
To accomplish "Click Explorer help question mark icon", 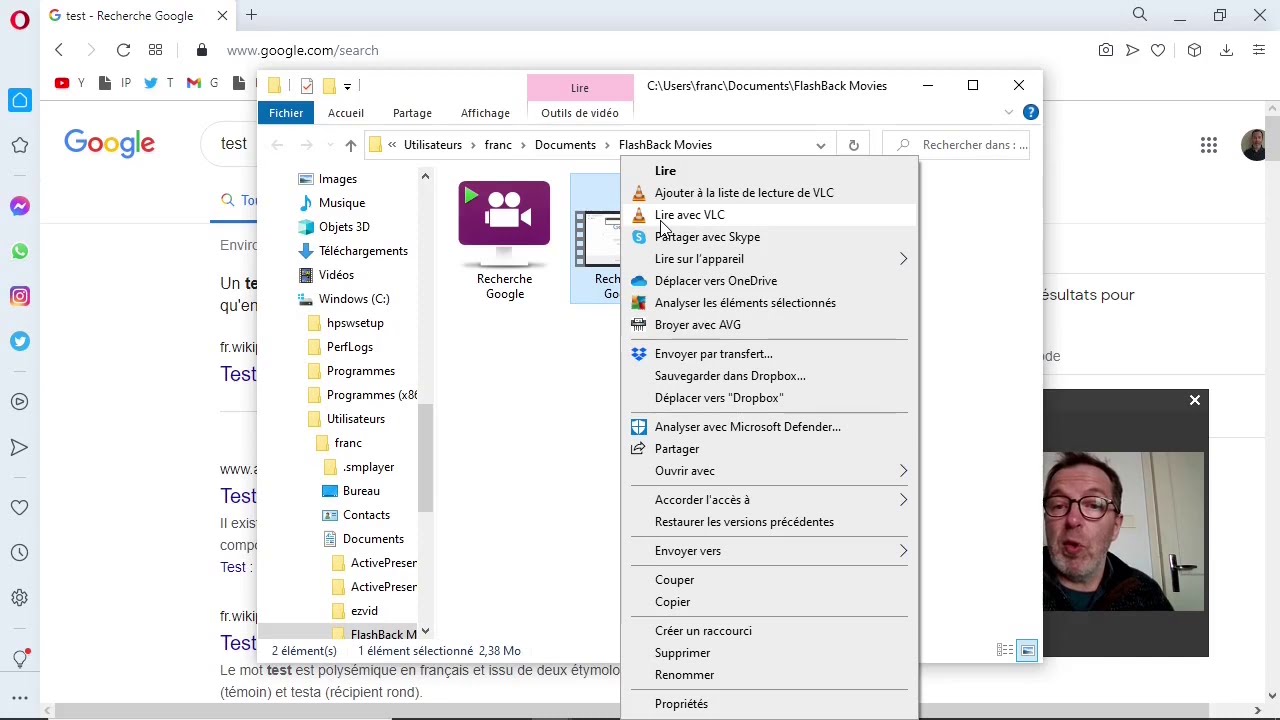I will [x=1031, y=112].
